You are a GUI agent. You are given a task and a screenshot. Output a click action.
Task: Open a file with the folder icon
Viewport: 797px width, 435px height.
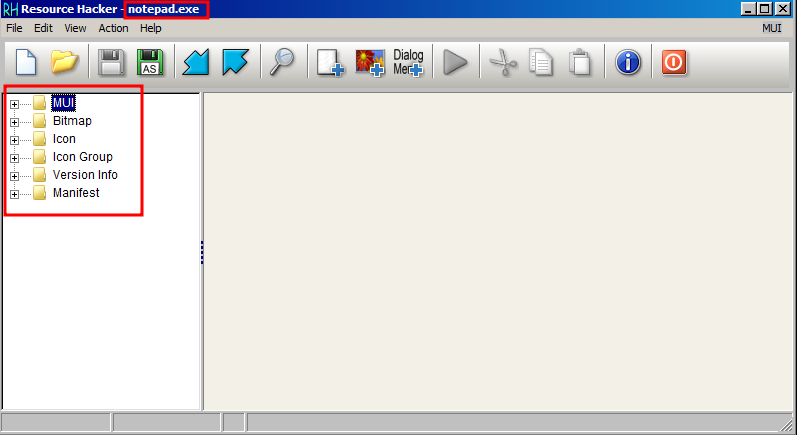65,62
